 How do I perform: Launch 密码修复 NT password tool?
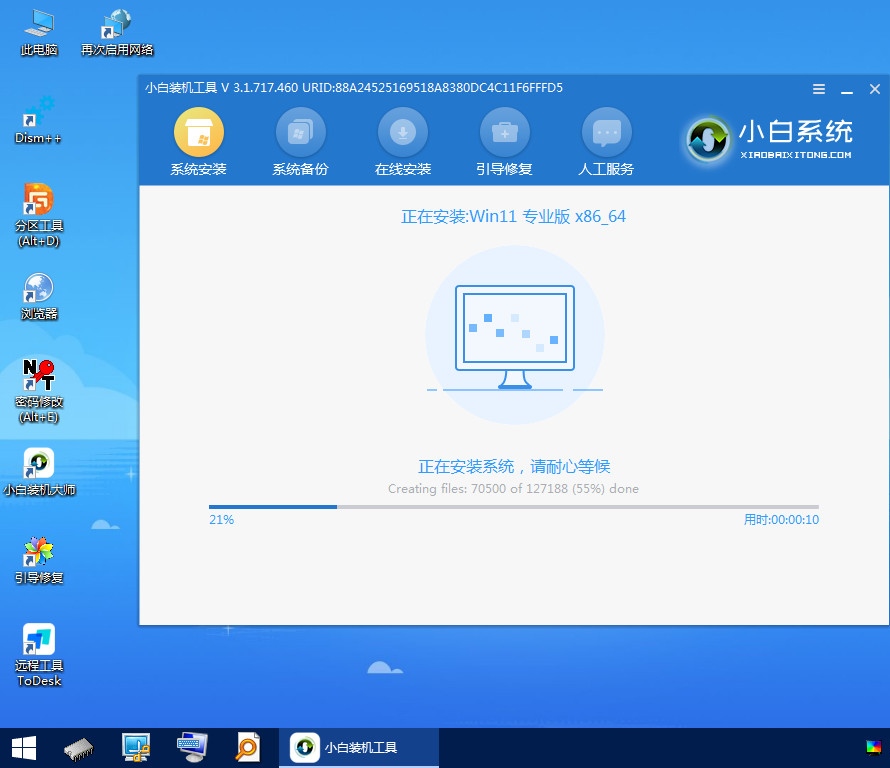pyautogui.click(x=39, y=378)
